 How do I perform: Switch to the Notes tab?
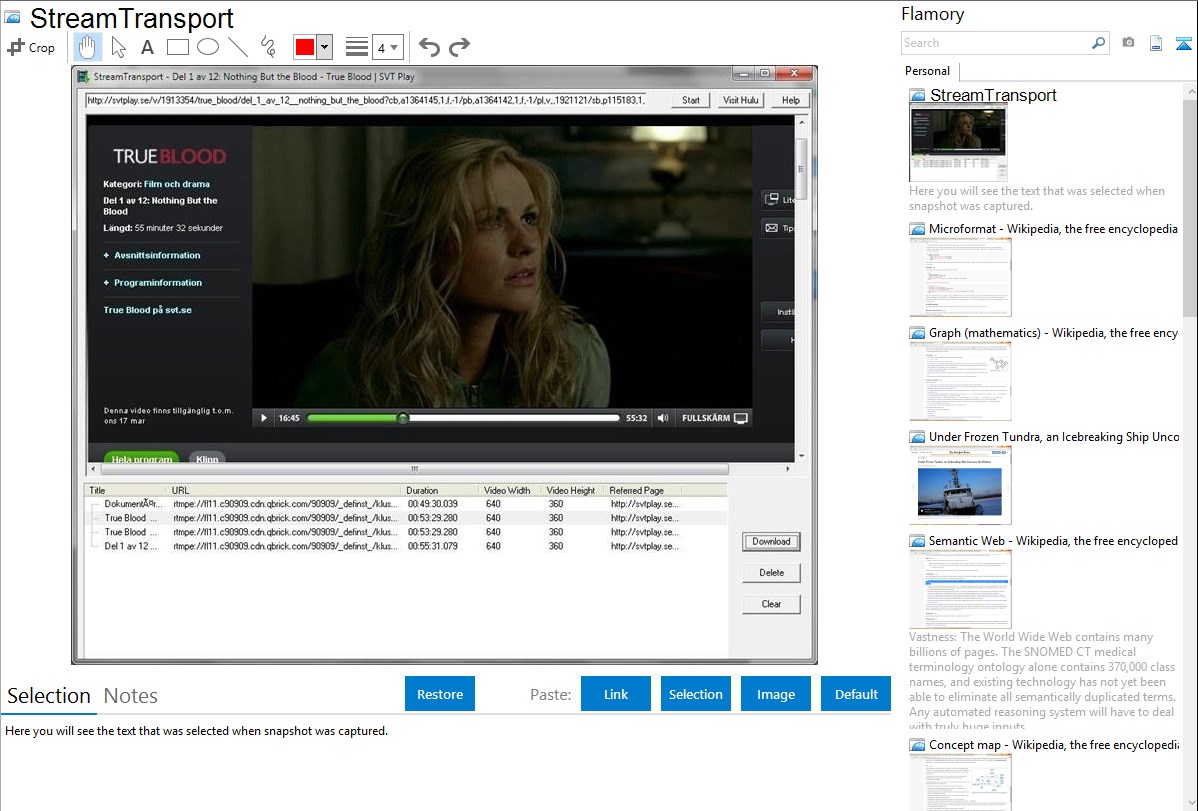130,696
